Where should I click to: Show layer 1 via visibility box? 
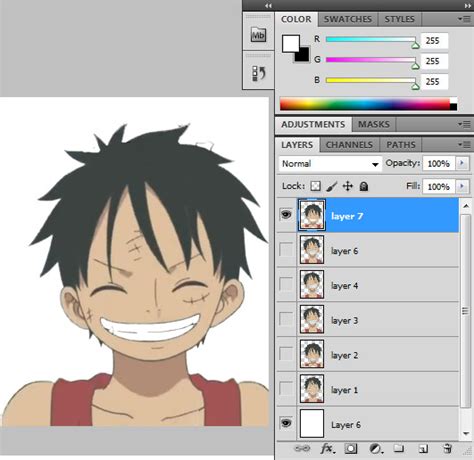(x=286, y=388)
